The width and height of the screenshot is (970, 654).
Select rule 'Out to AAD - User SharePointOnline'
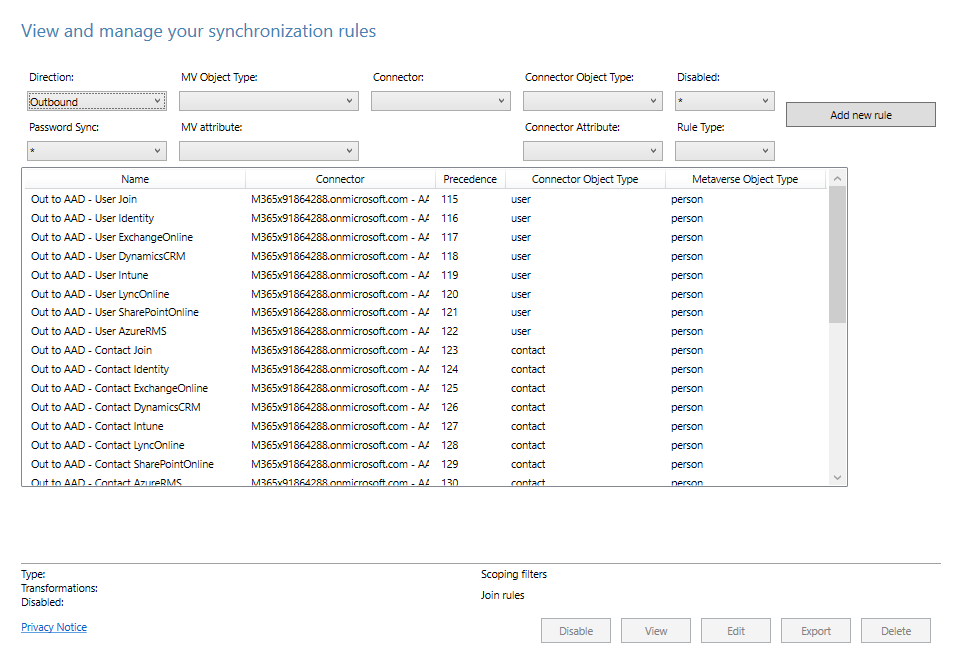[x=425, y=312]
